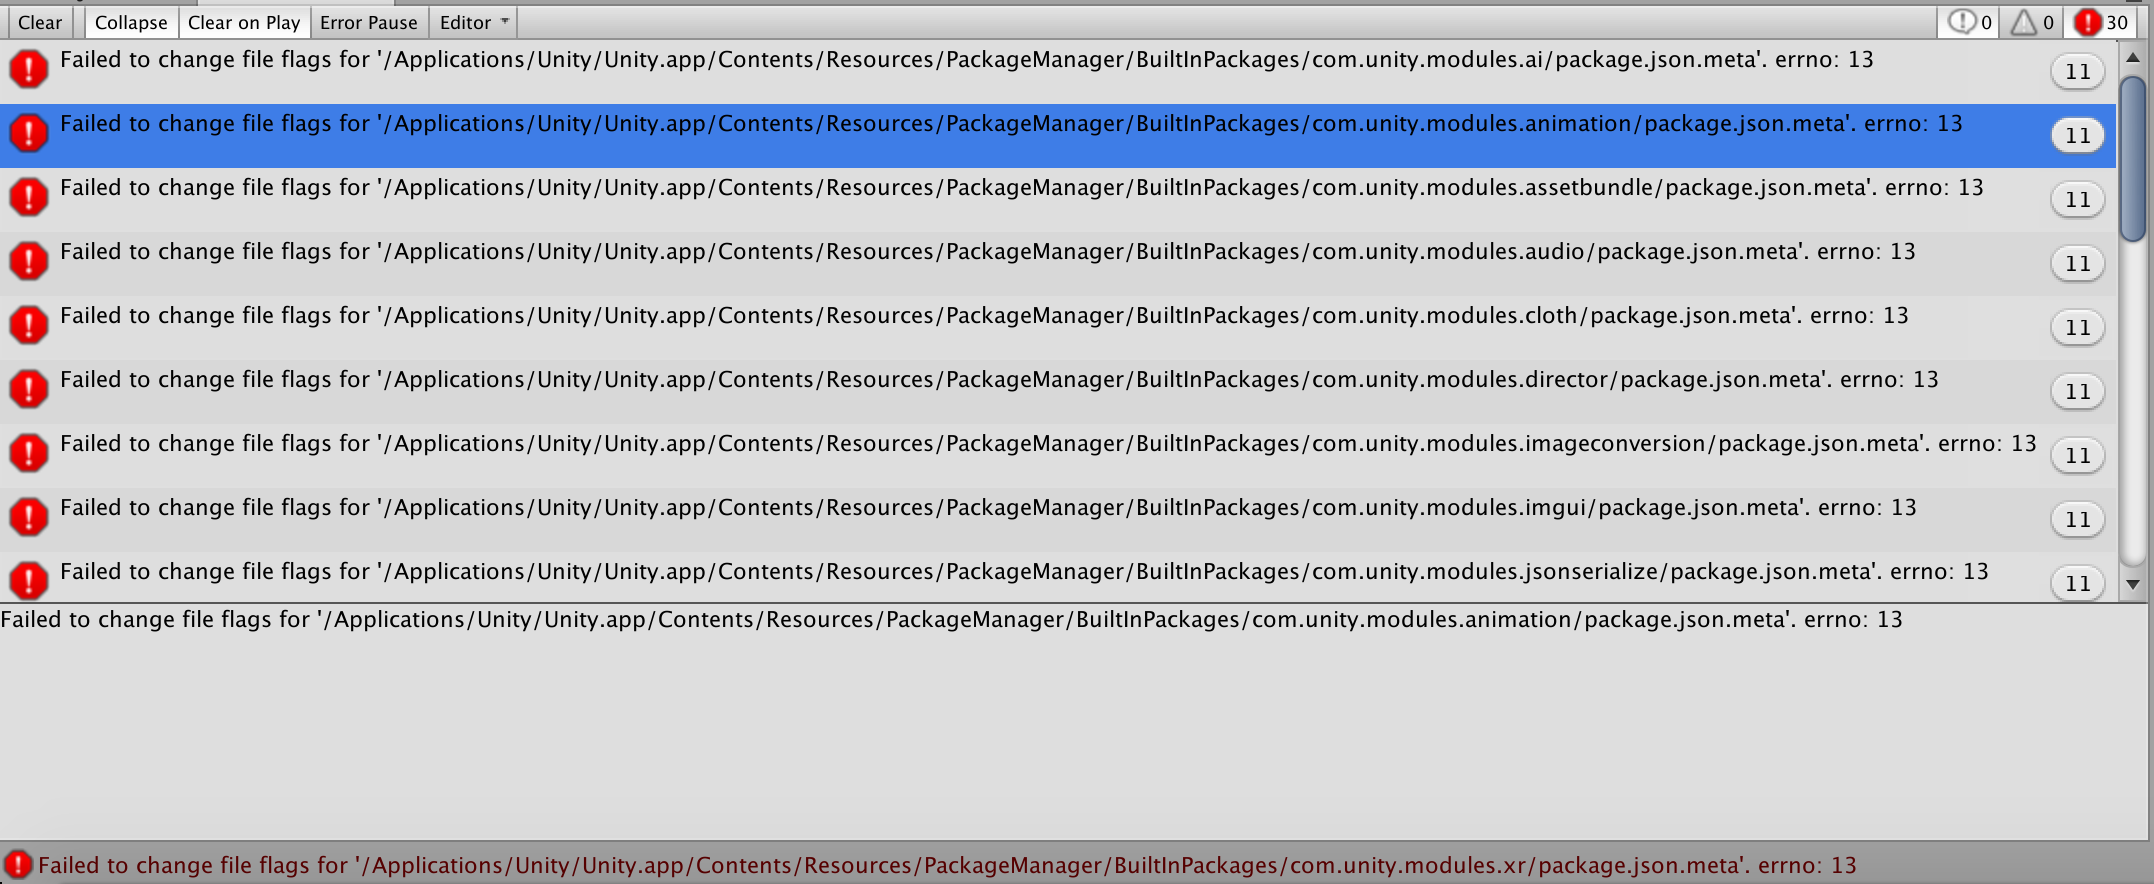Toggle Error Pause

pyautogui.click(x=369, y=22)
